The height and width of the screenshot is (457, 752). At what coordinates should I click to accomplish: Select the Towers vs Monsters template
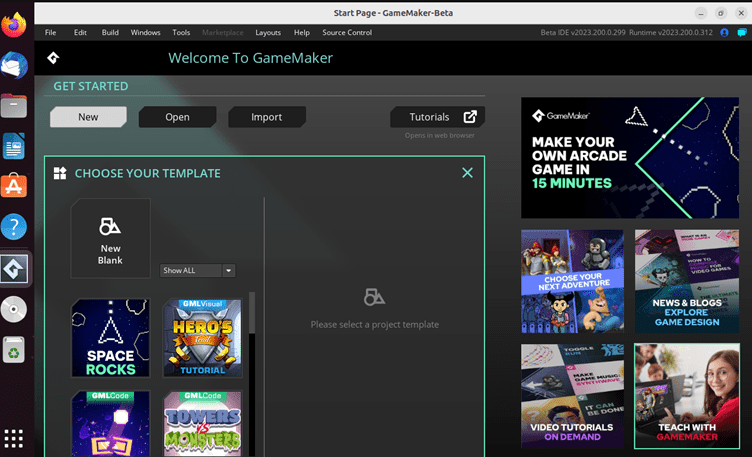202,424
